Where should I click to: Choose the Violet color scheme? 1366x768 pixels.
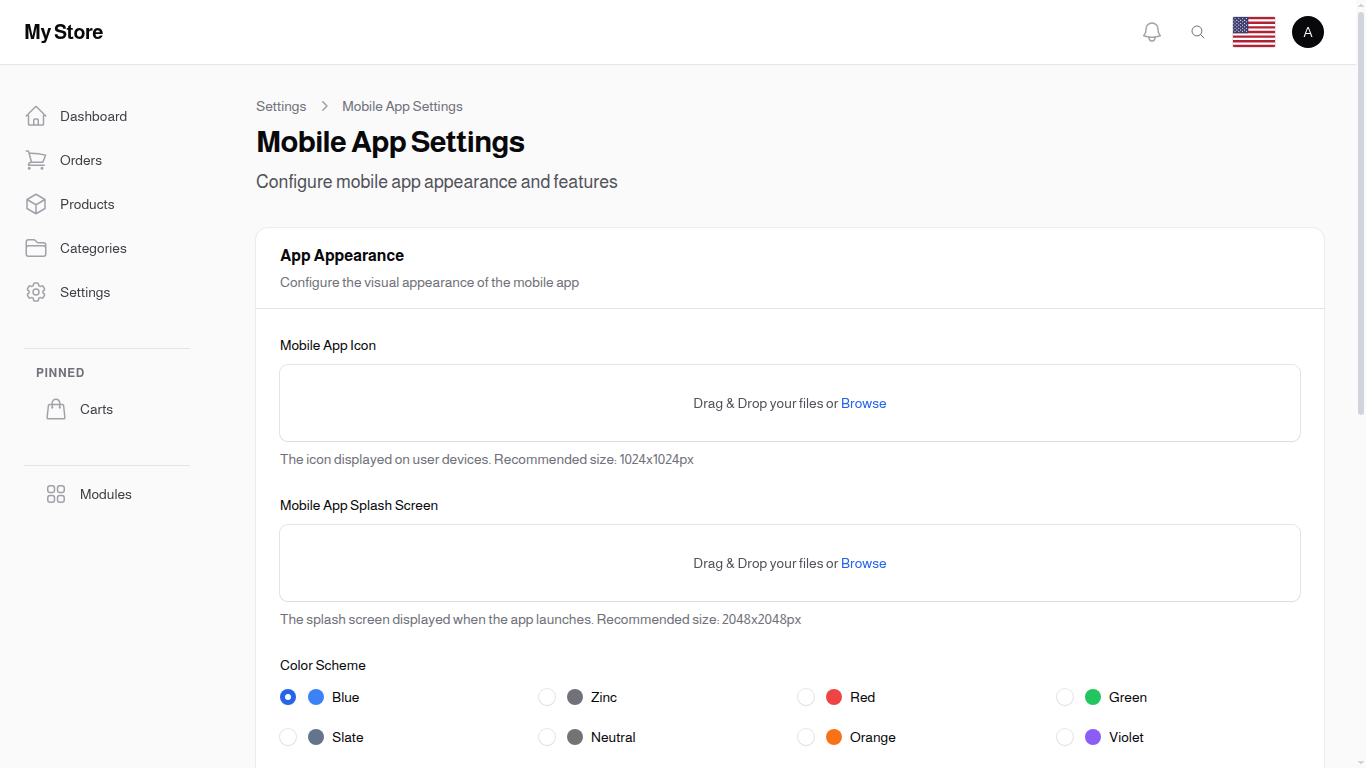(x=1065, y=737)
